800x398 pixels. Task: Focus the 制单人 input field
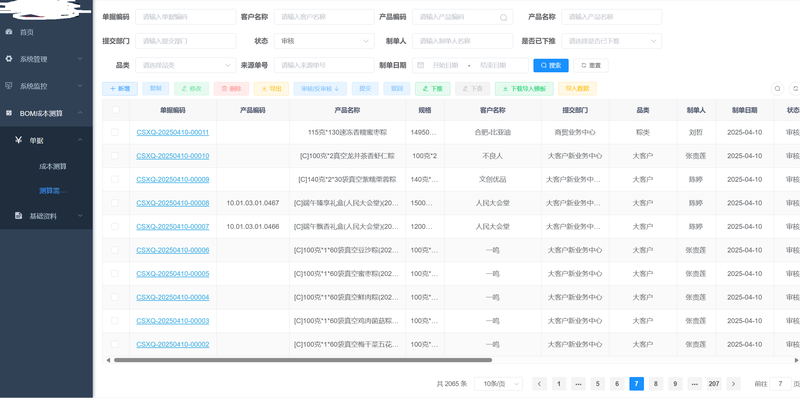(x=462, y=41)
